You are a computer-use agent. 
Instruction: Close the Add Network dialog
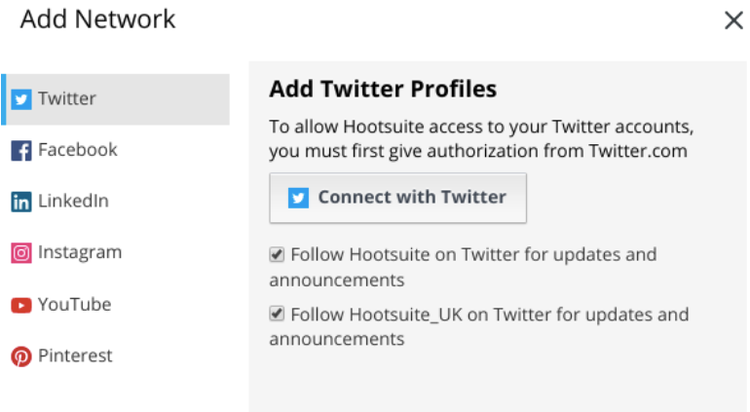click(x=733, y=21)
